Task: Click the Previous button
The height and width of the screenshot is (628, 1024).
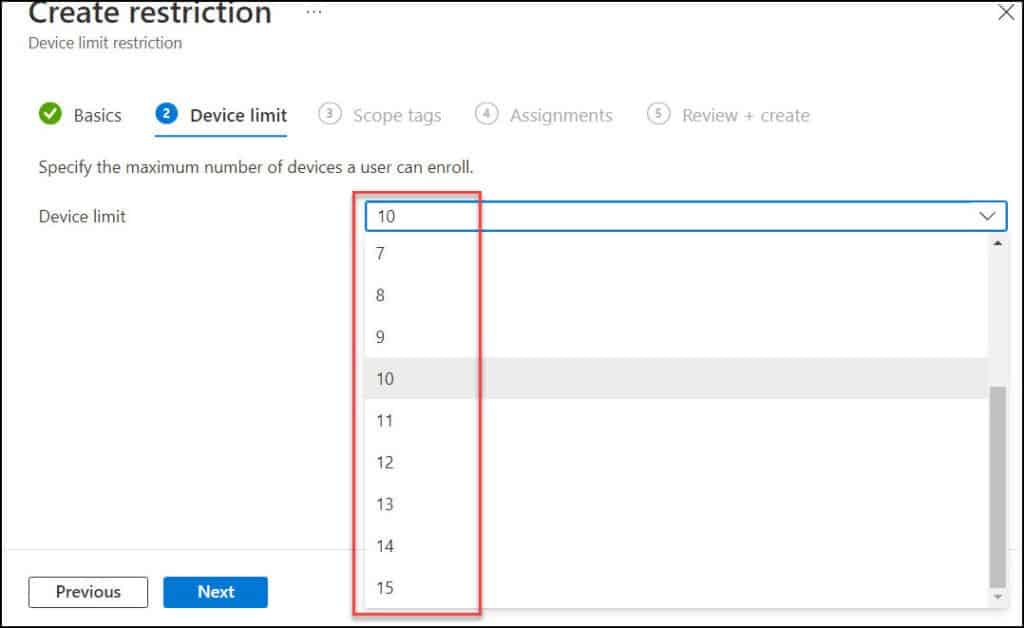Action: point(88,592)
